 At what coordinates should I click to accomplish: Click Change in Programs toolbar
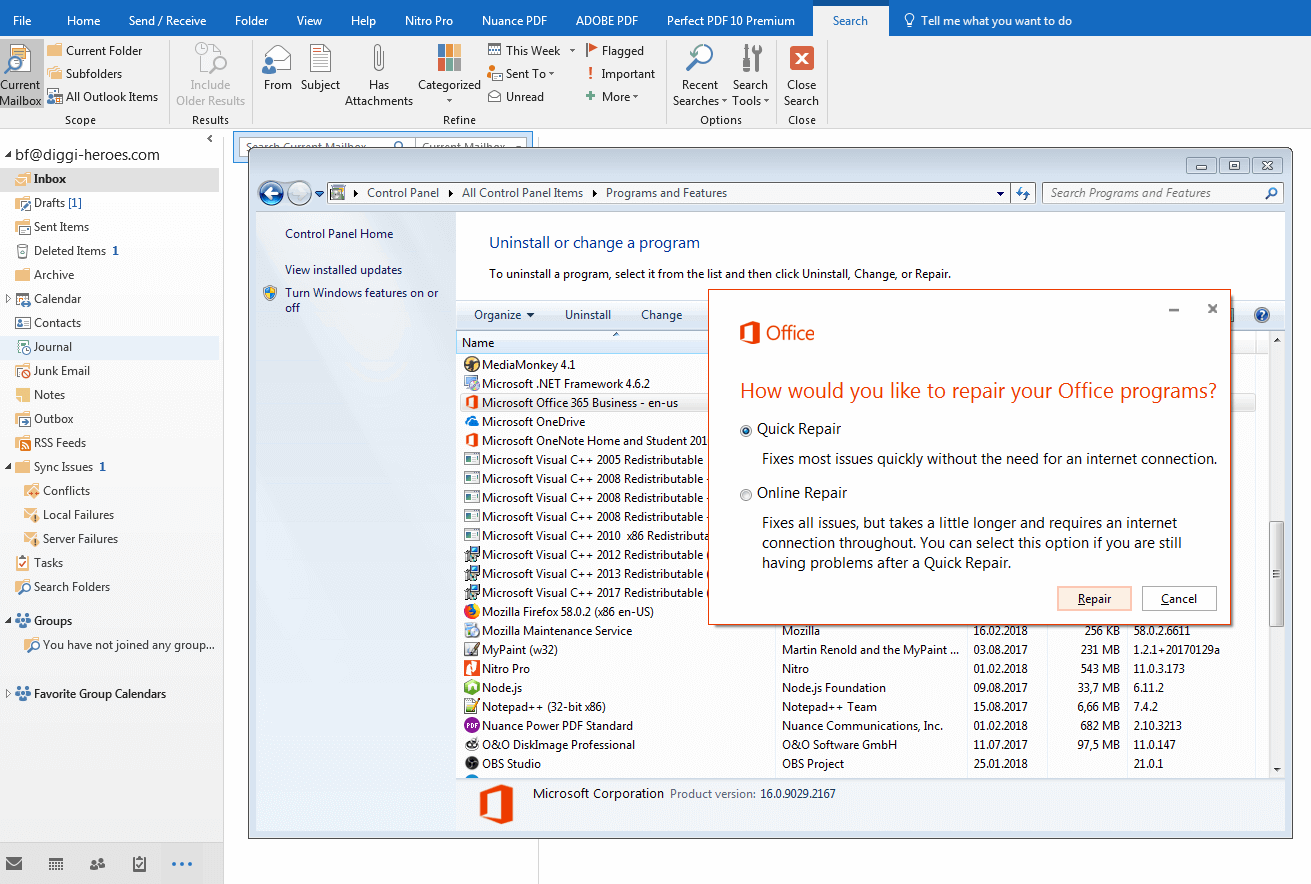661,315
